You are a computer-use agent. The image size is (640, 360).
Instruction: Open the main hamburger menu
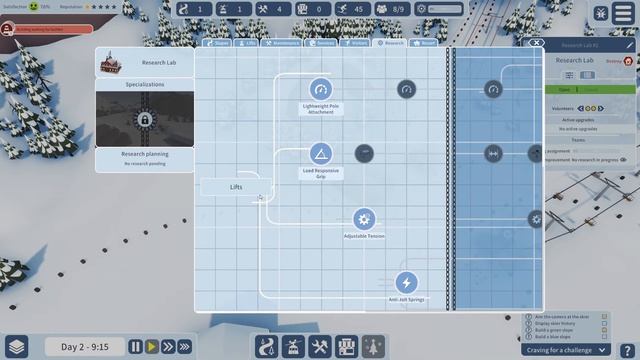[623, 13]
